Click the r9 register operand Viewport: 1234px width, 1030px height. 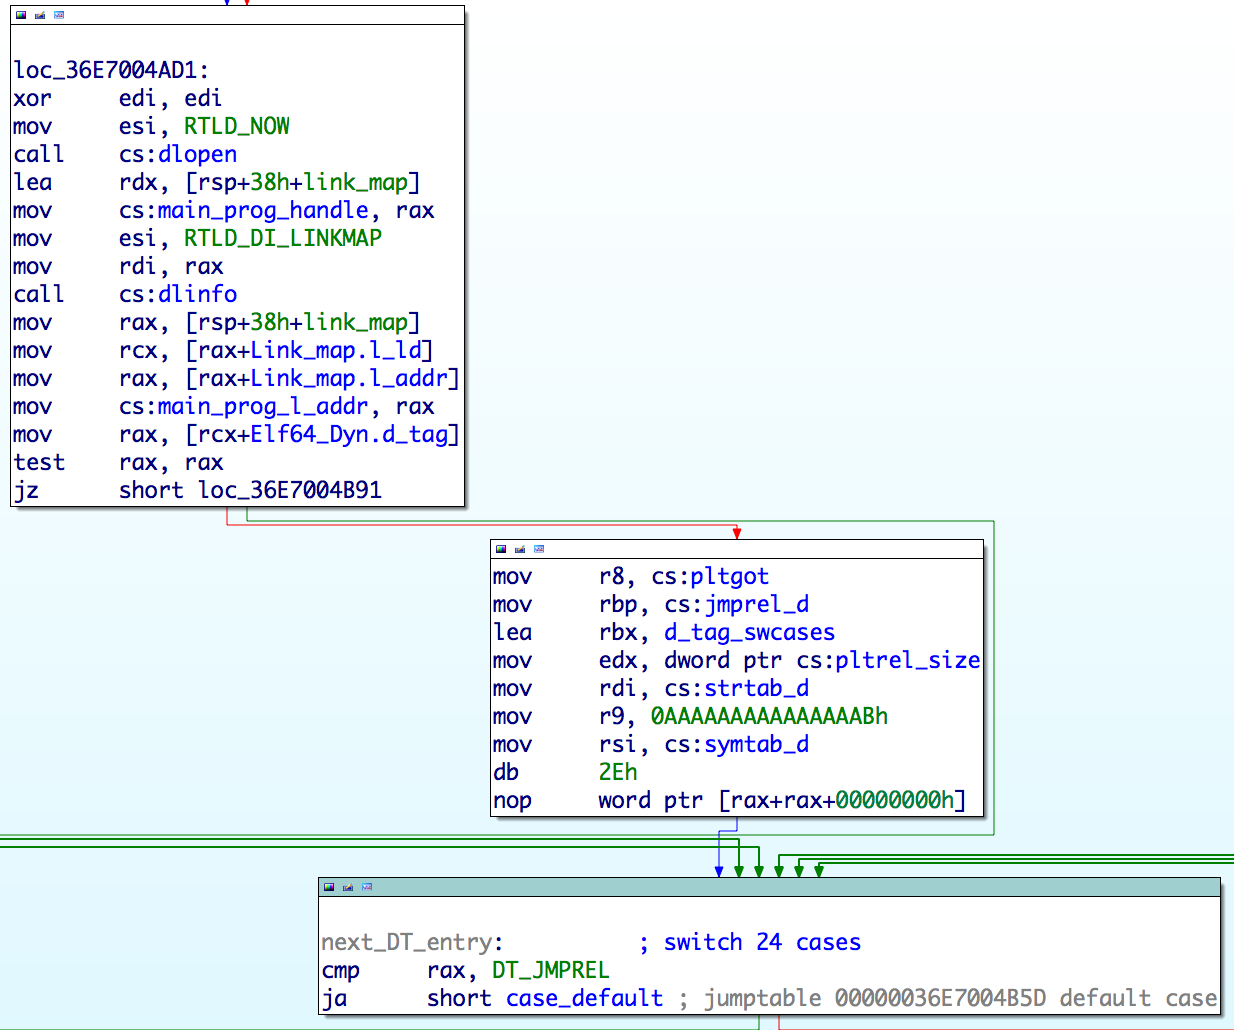[x=611, y=716]
